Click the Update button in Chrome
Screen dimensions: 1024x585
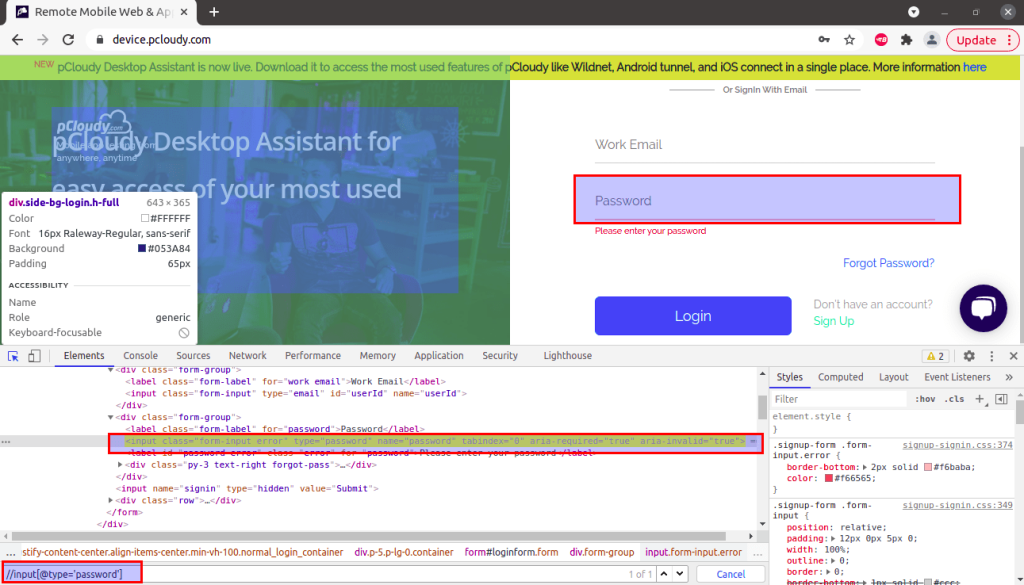coord(982,40)
